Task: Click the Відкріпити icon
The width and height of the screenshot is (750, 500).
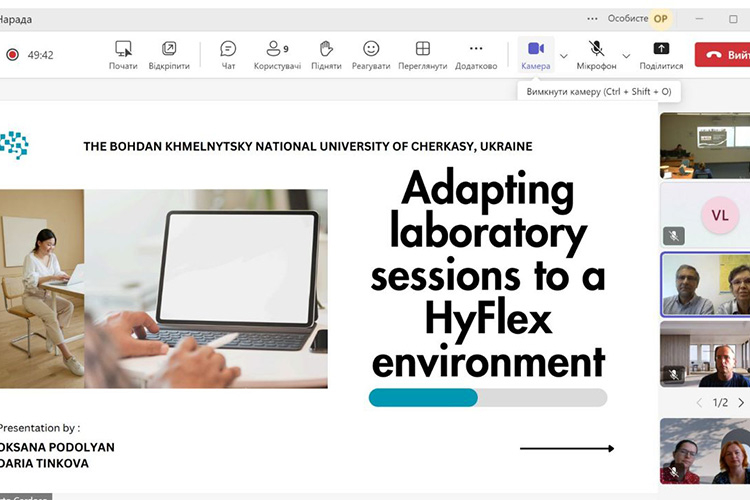Action: coord(169,49)
